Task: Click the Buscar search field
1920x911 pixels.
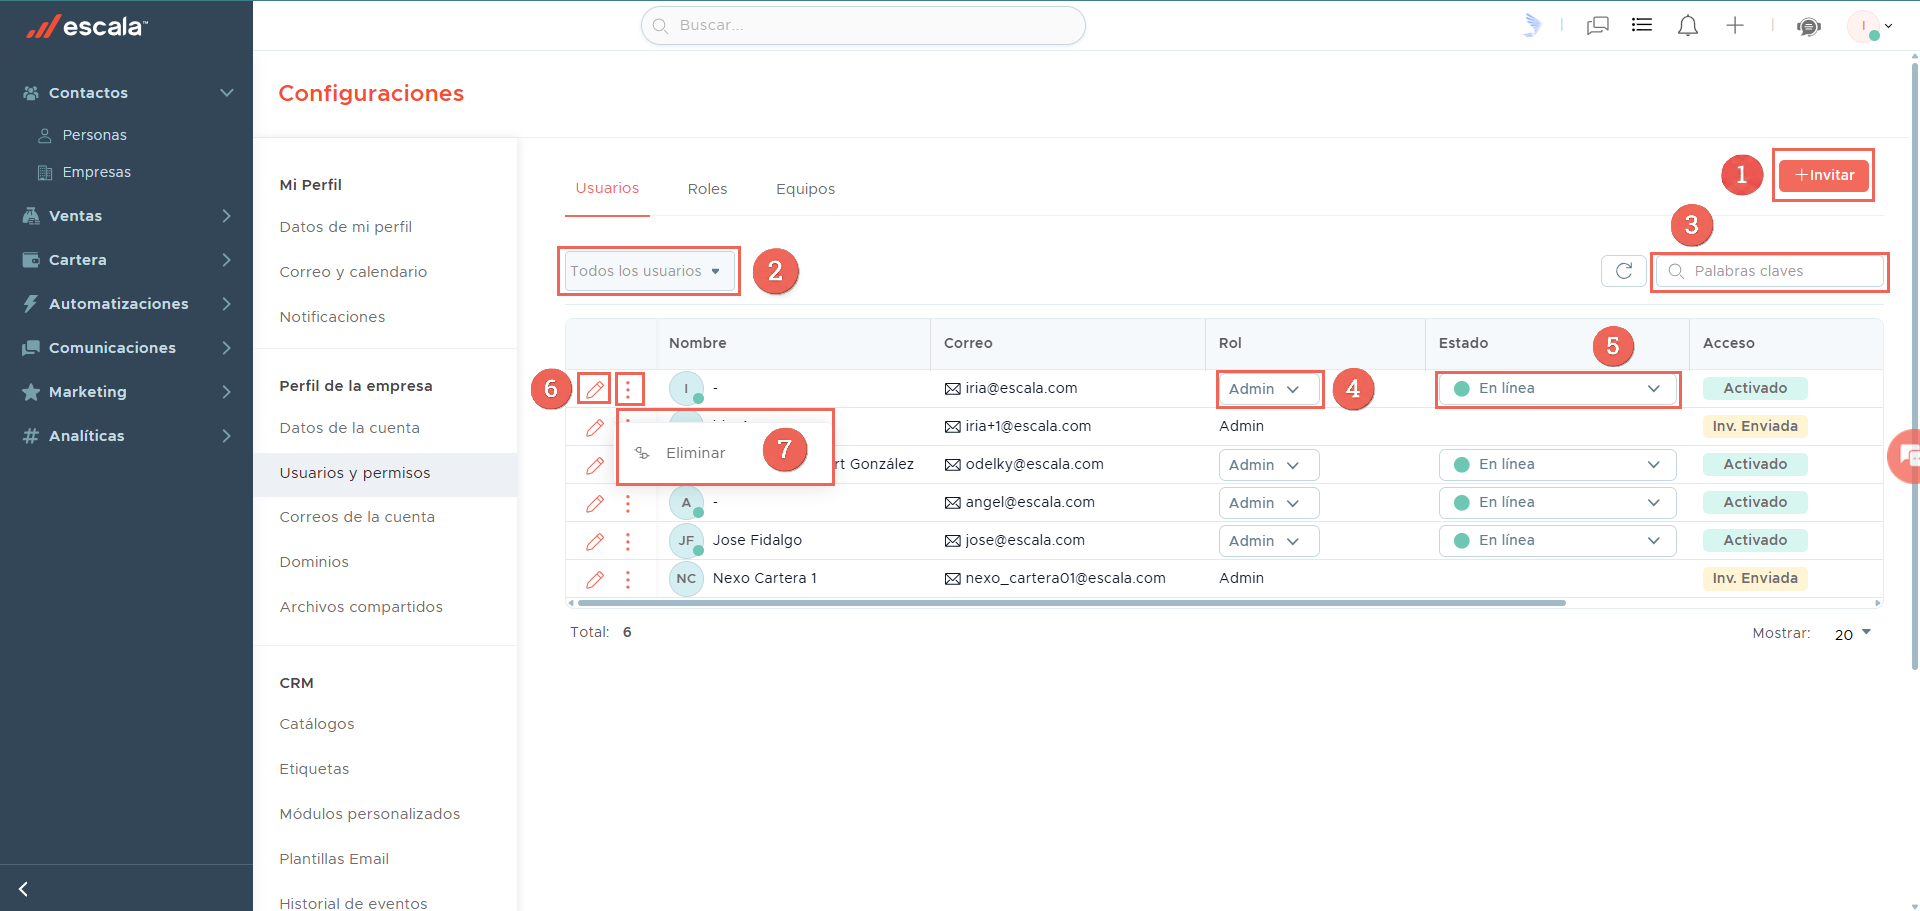Action: coord(863,25)
